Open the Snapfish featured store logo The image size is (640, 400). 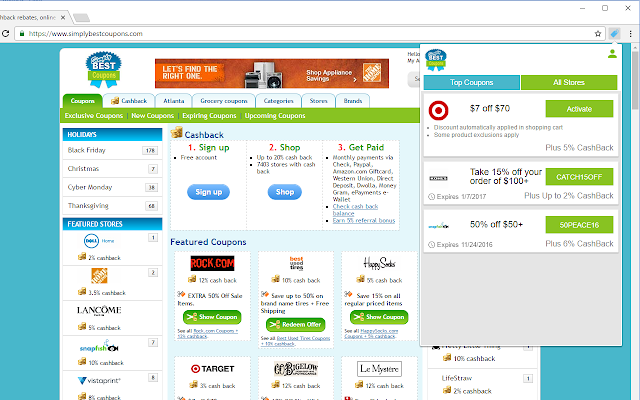click(x=99, y=347)
